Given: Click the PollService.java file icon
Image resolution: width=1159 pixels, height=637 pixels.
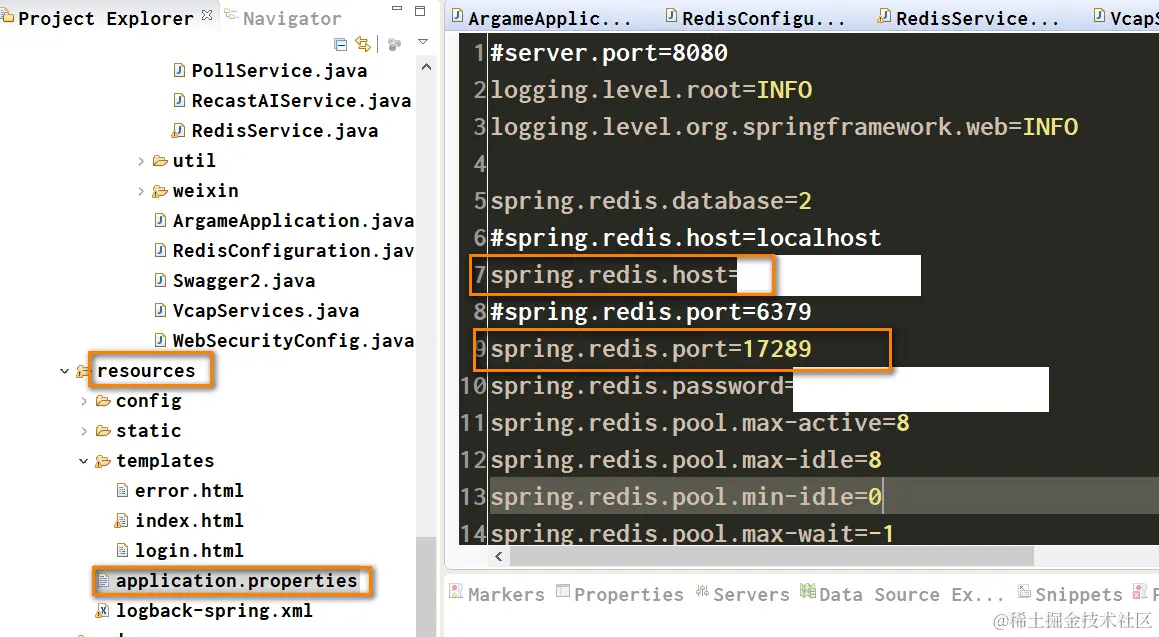Looking at the screenshot, I should pos(179,70).
